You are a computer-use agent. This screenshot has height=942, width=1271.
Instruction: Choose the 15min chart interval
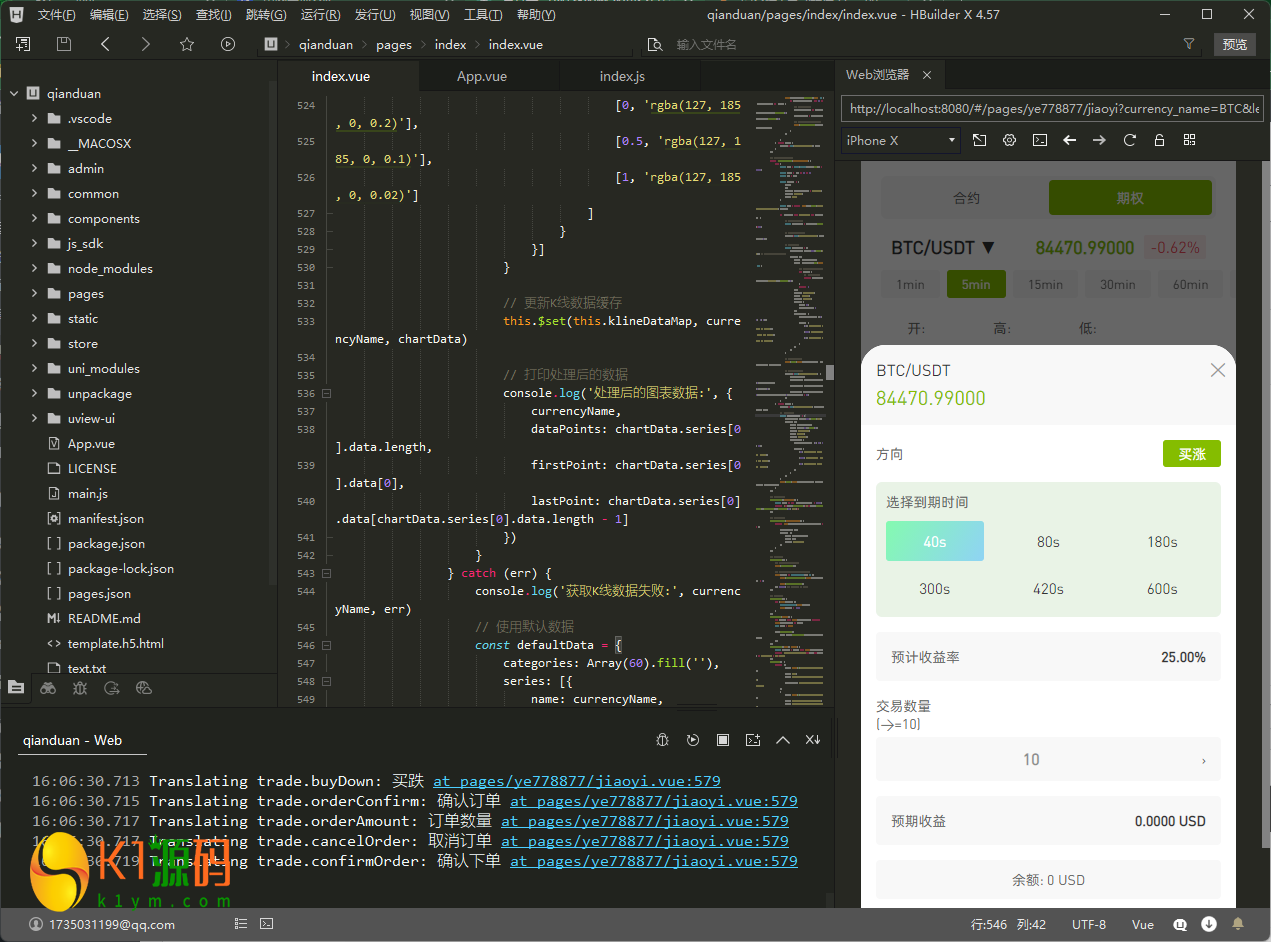pyautogui.click(x=1045, y=284)
